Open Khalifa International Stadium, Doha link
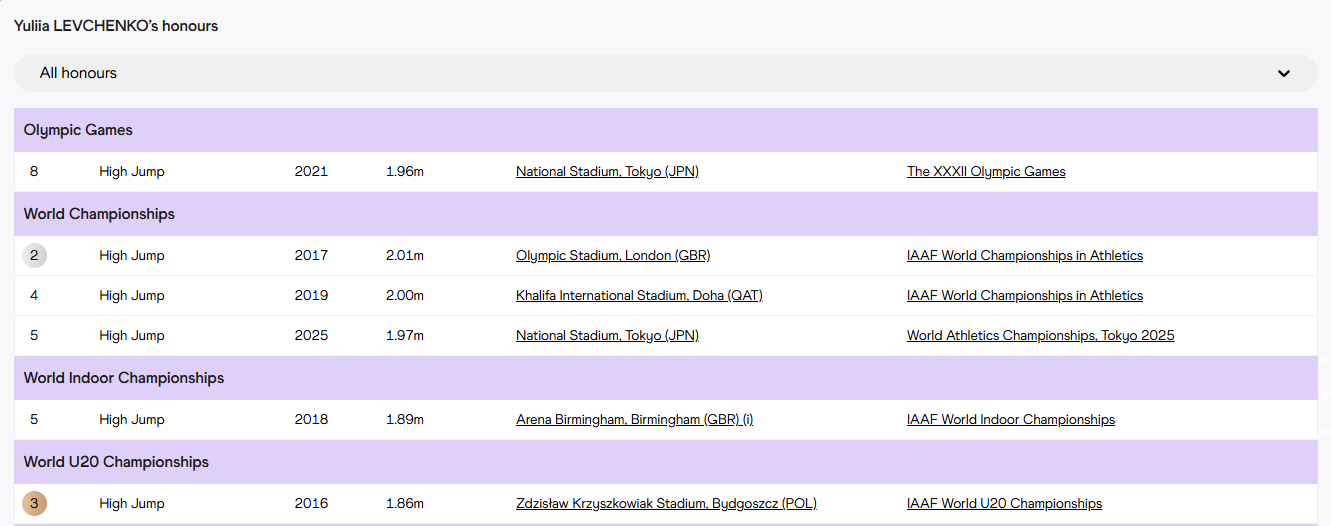 coord(639,296)
